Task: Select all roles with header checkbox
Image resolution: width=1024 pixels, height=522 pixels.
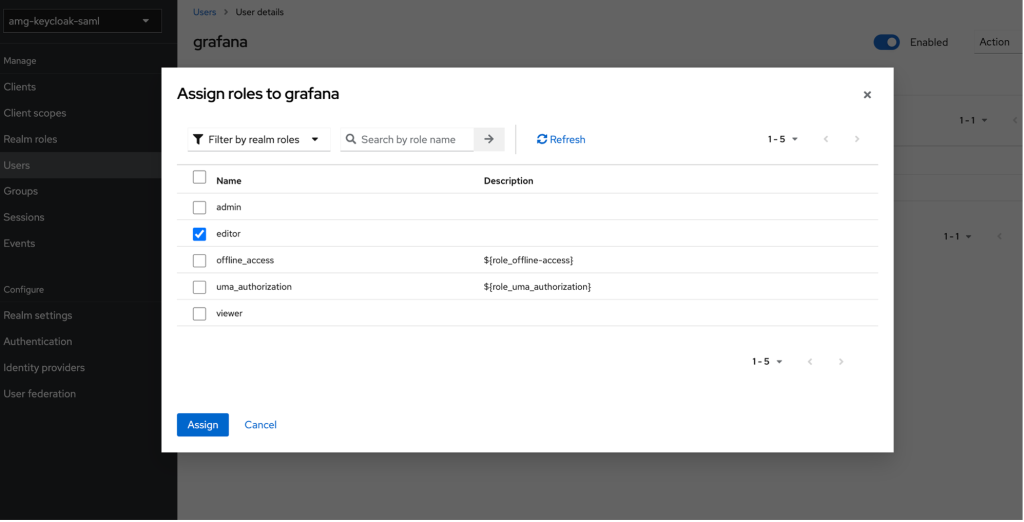Action: (199, 178)
